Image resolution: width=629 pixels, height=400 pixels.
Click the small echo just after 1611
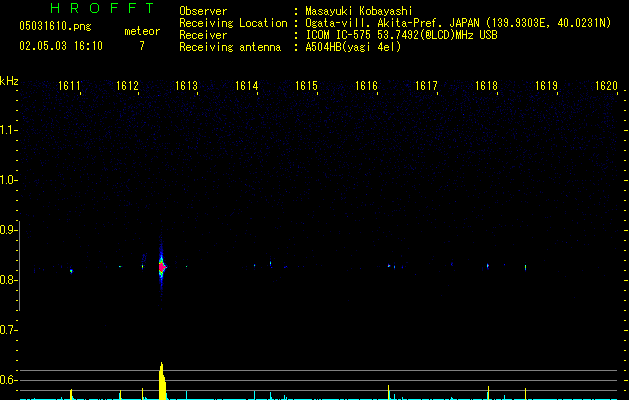[x=71, y=271]
